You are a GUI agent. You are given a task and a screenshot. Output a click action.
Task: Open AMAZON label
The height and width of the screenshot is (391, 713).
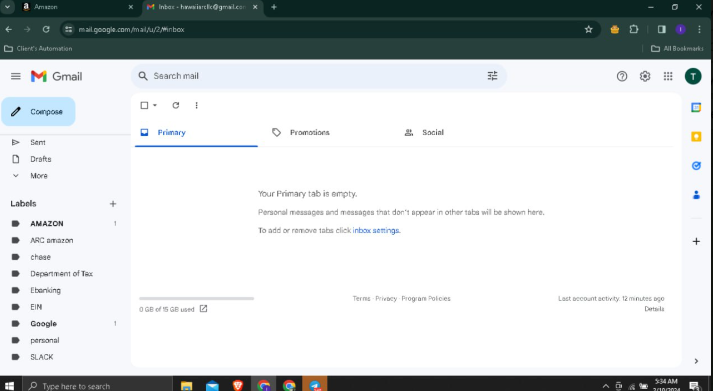point(47,224)
